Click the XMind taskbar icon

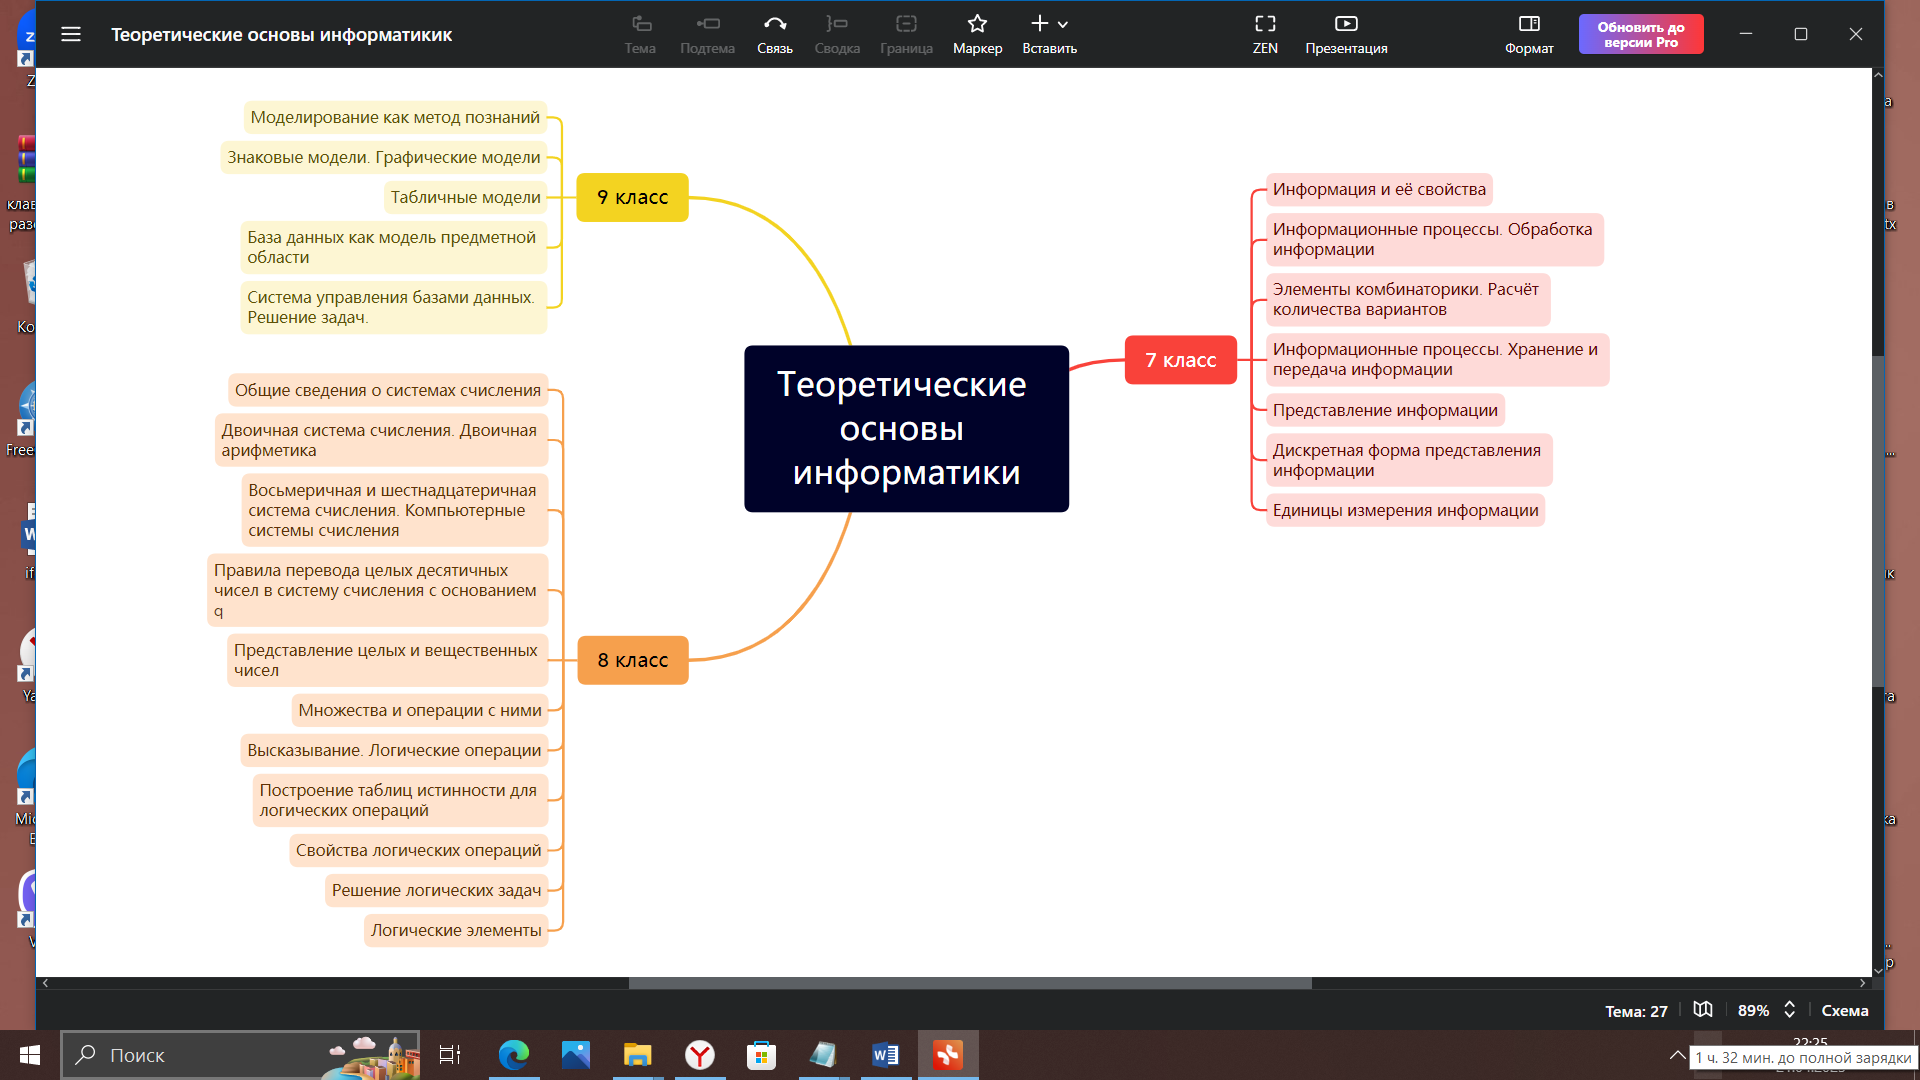(948, 1055)
